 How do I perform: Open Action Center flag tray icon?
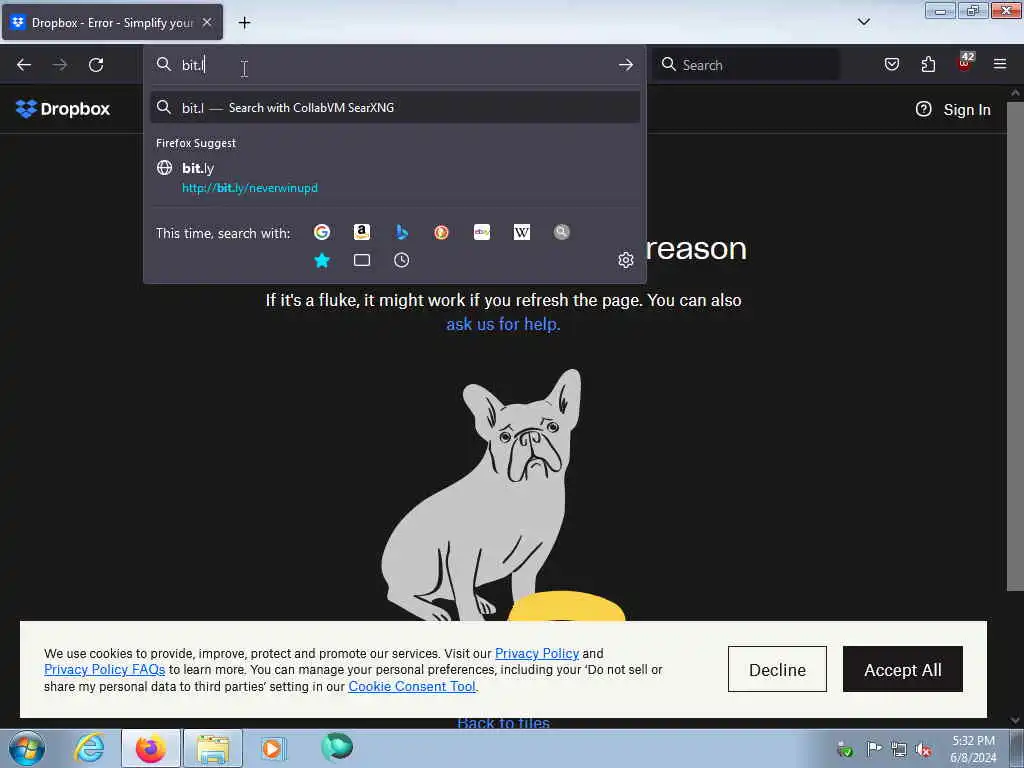874,748
